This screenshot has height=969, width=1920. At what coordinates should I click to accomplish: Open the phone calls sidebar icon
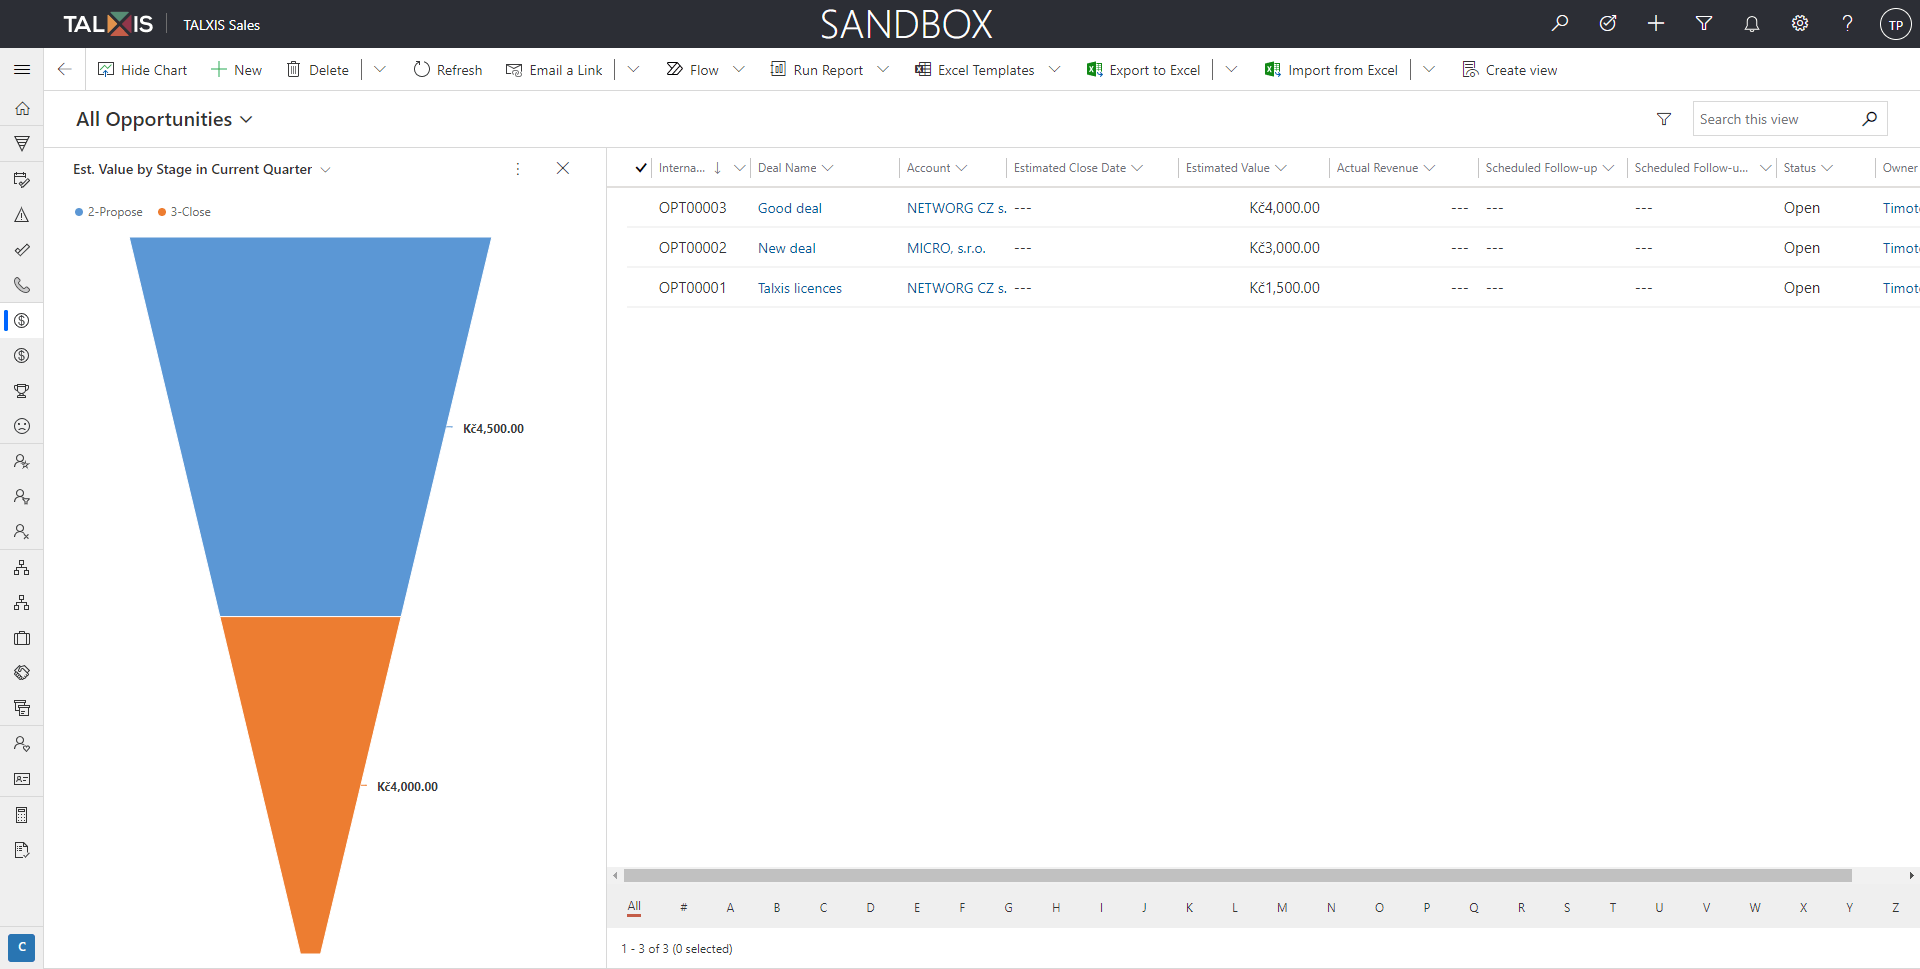click(x=22, y=285)
